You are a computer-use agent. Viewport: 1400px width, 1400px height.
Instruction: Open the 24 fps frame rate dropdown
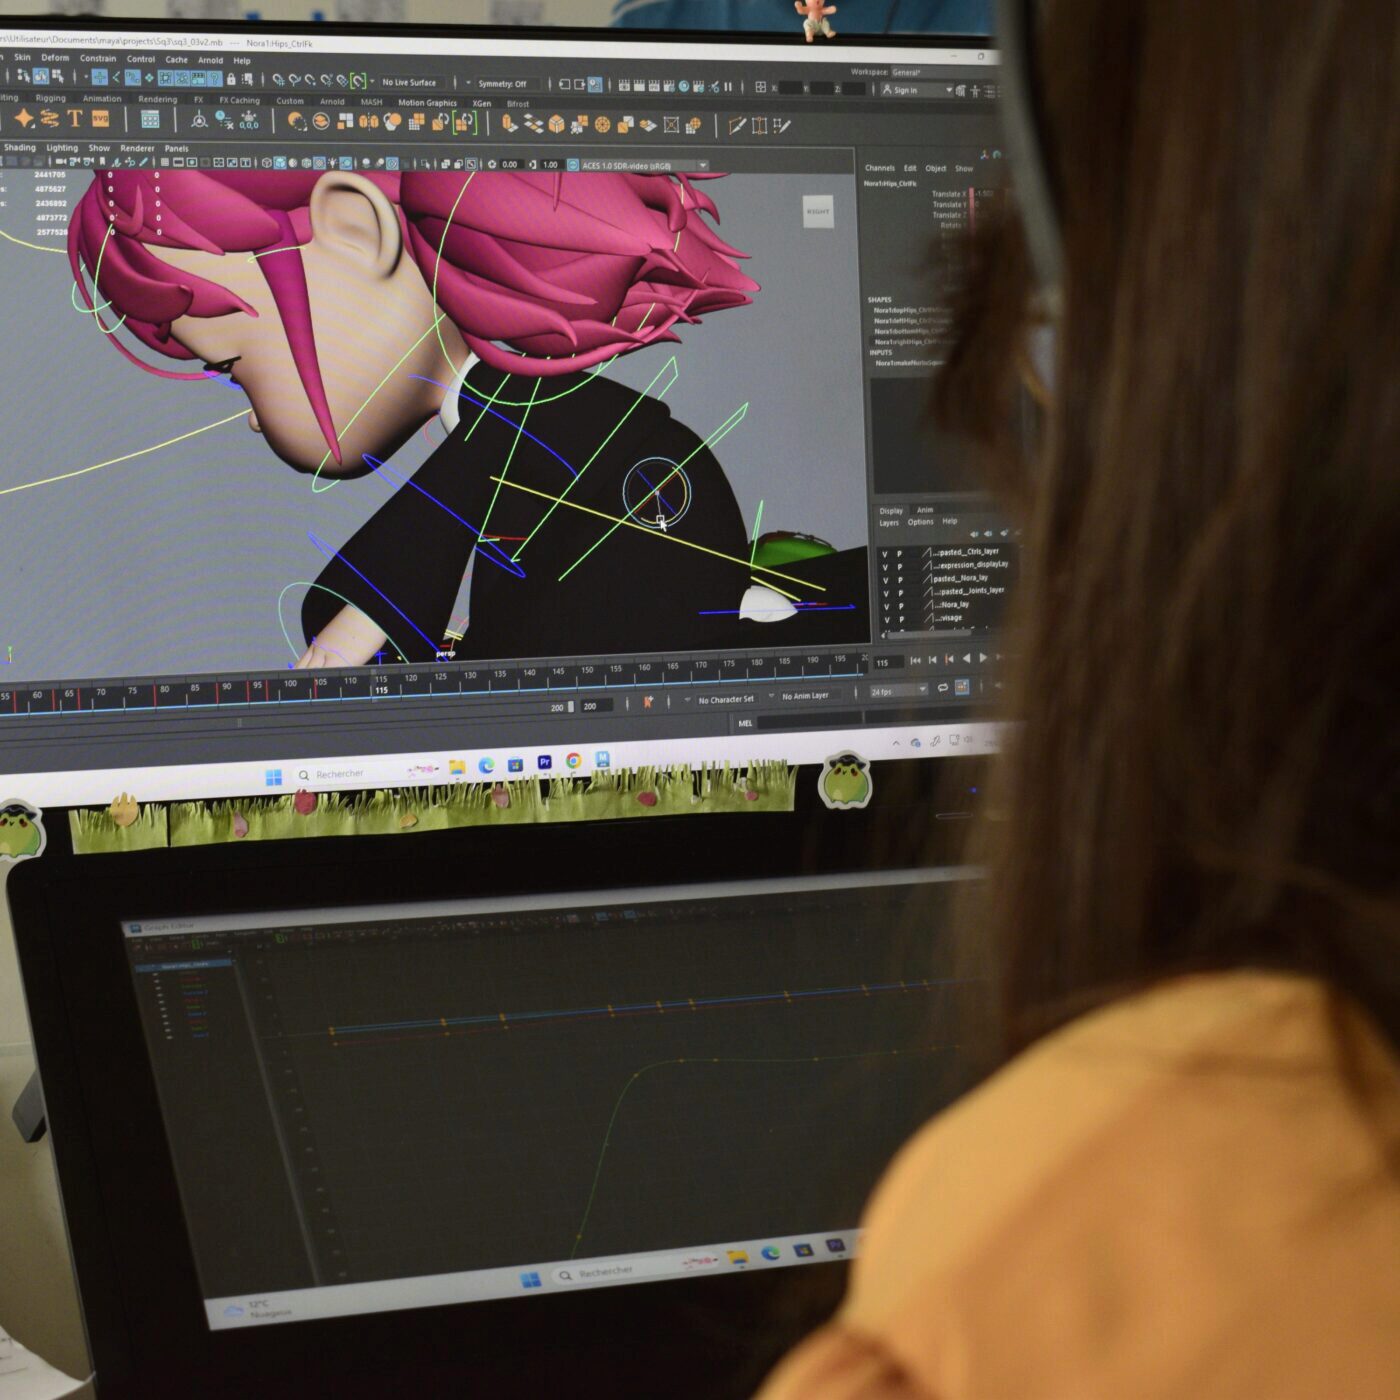898,691
